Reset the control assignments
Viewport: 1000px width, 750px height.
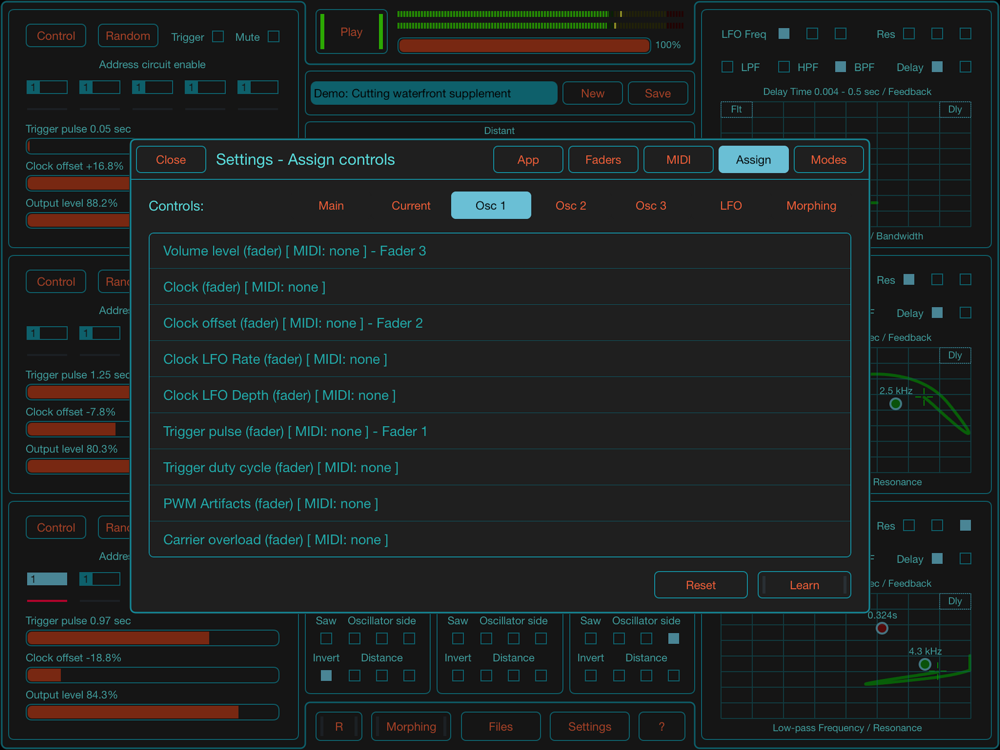[x=700, y=585]
